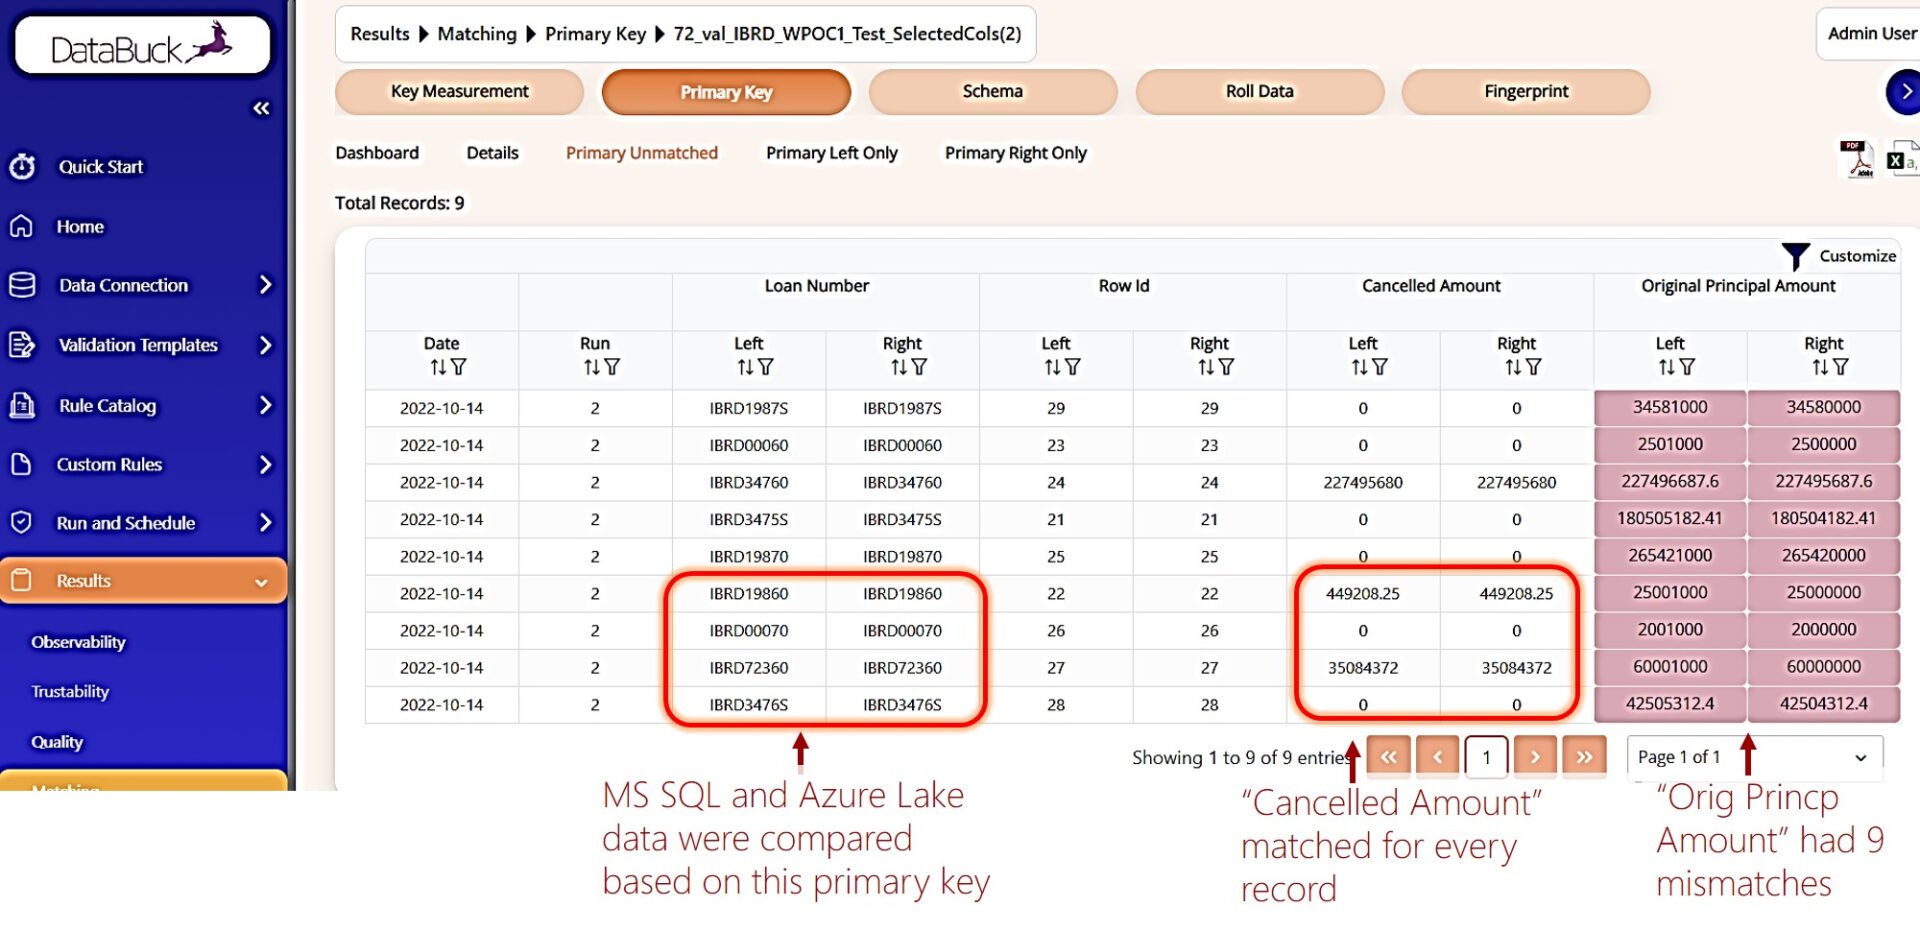
Task: Click the Customize funnel icon
Action: [1795, 256]
